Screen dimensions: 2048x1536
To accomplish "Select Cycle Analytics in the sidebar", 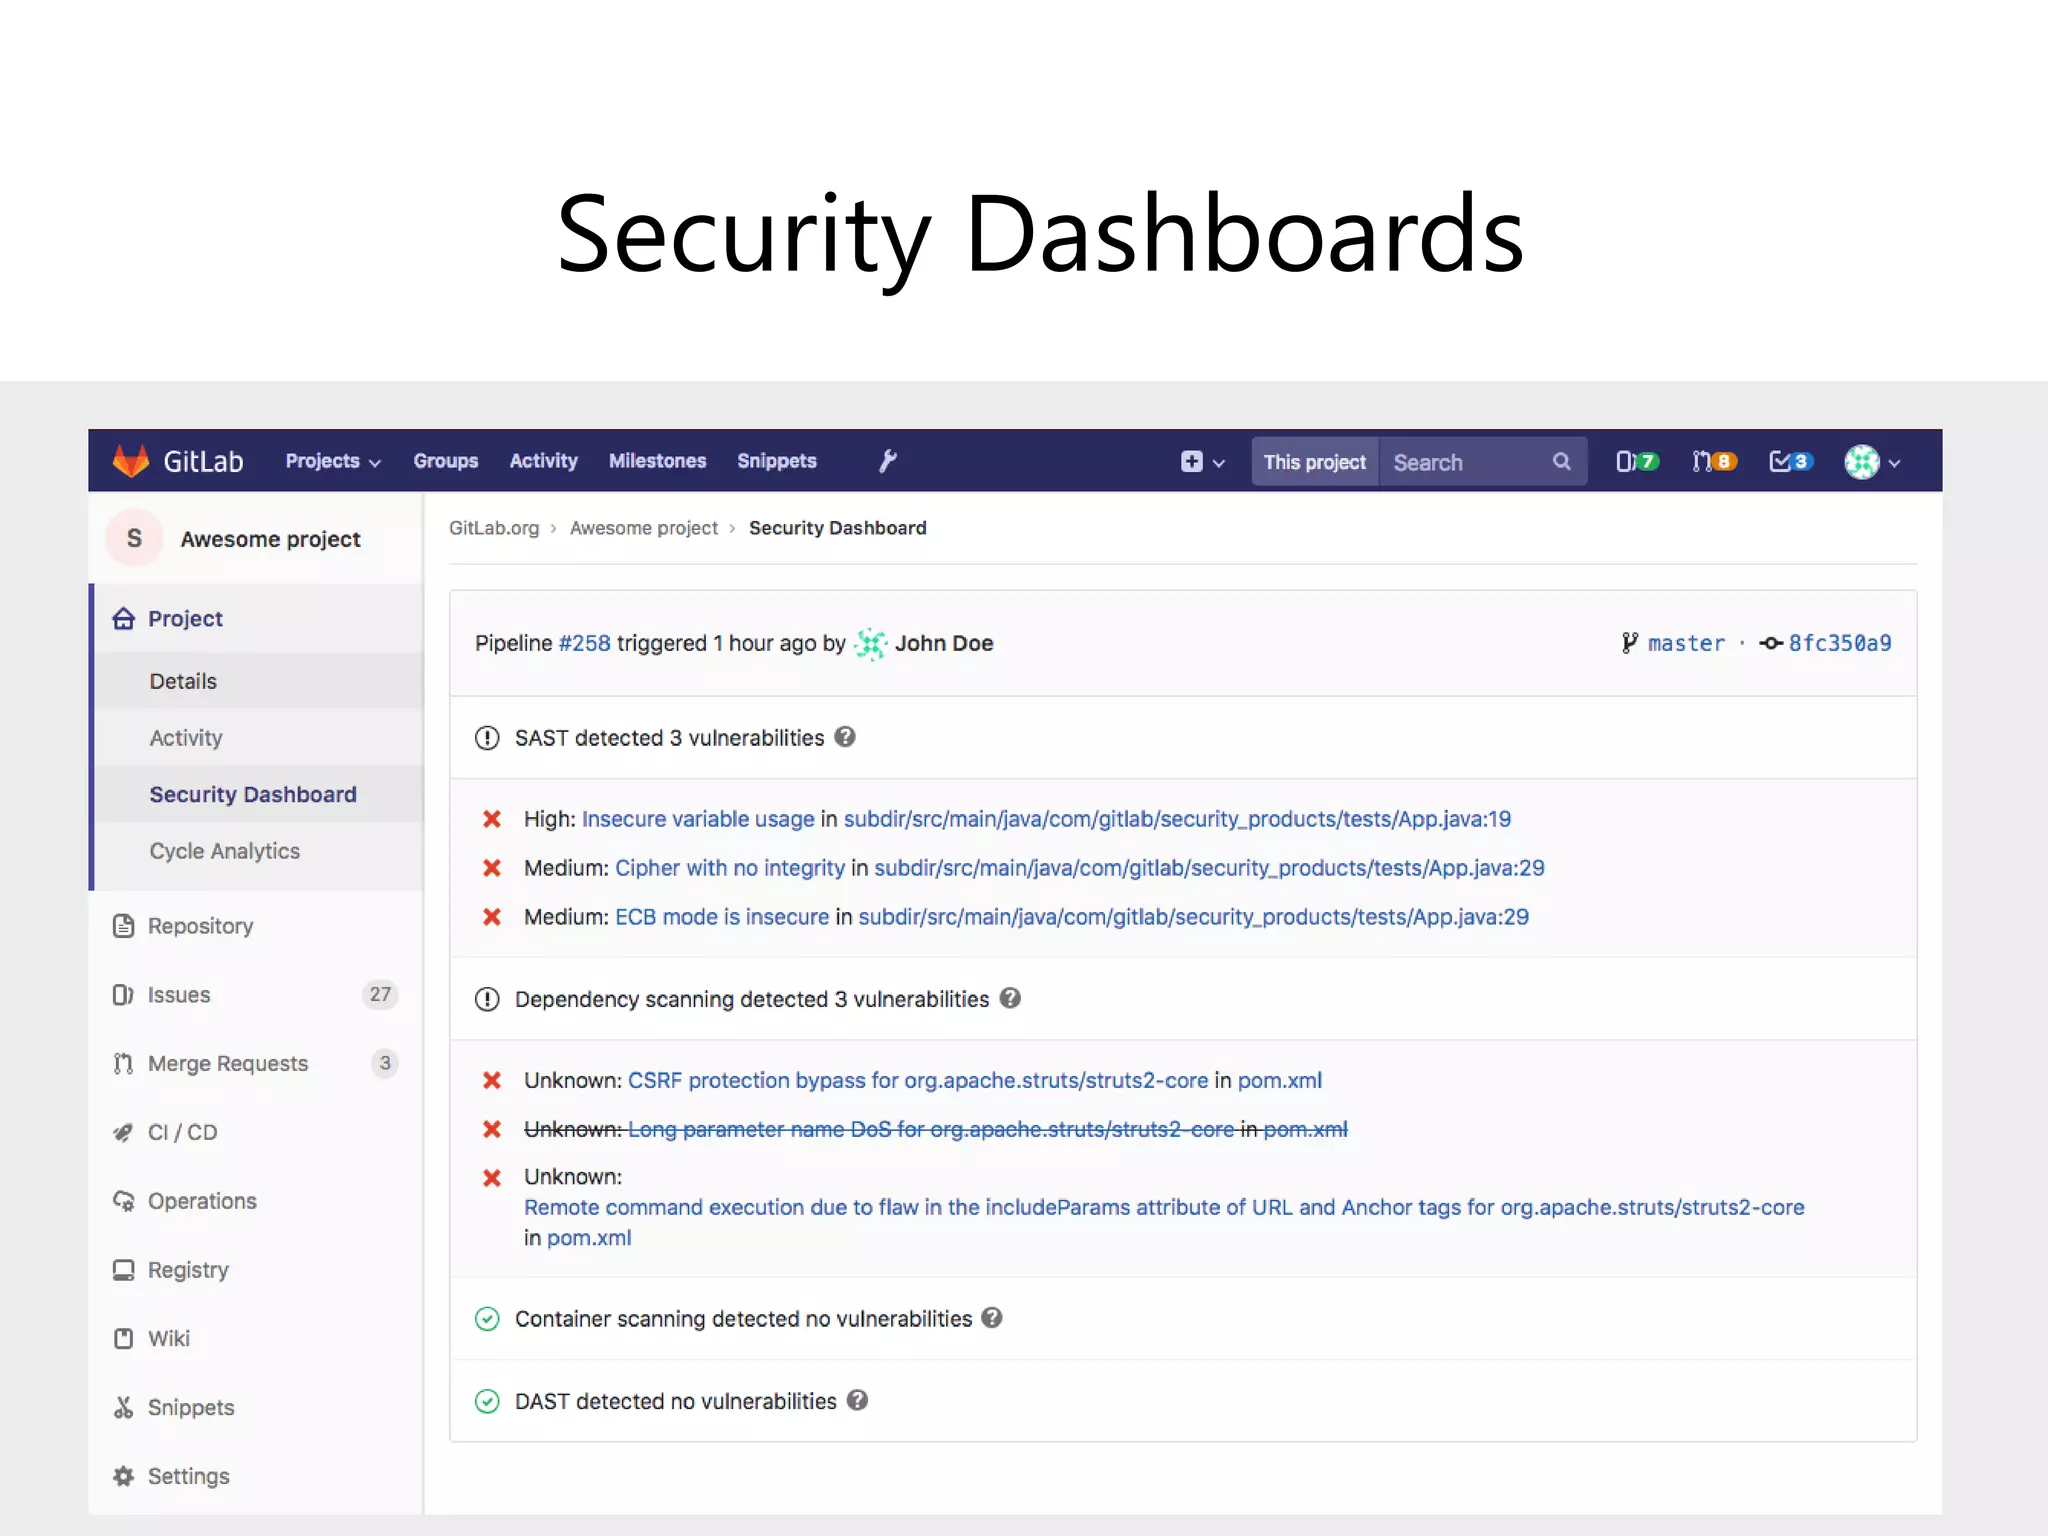I will (225, 851).
